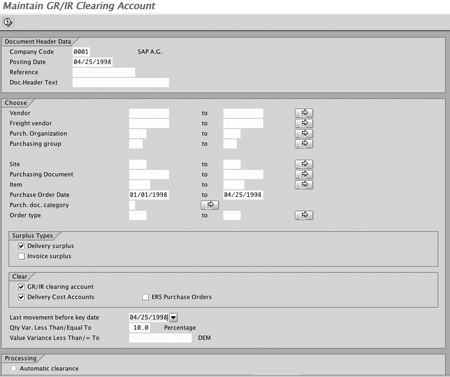The image size is (450, 377).
Task: Enable the Invoice surplus checkbox
Action: 21,256
